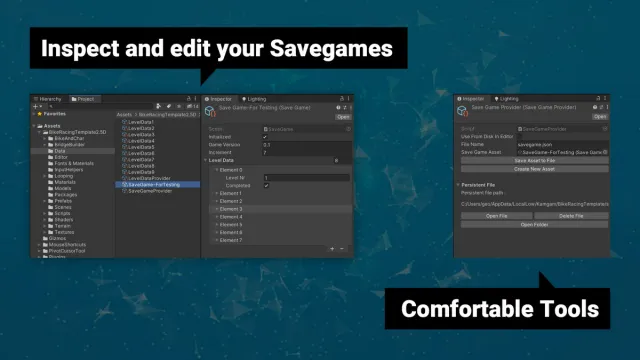This screenshot has width=640, height=360.
Task: Click the Open File button
Action: 497,216
